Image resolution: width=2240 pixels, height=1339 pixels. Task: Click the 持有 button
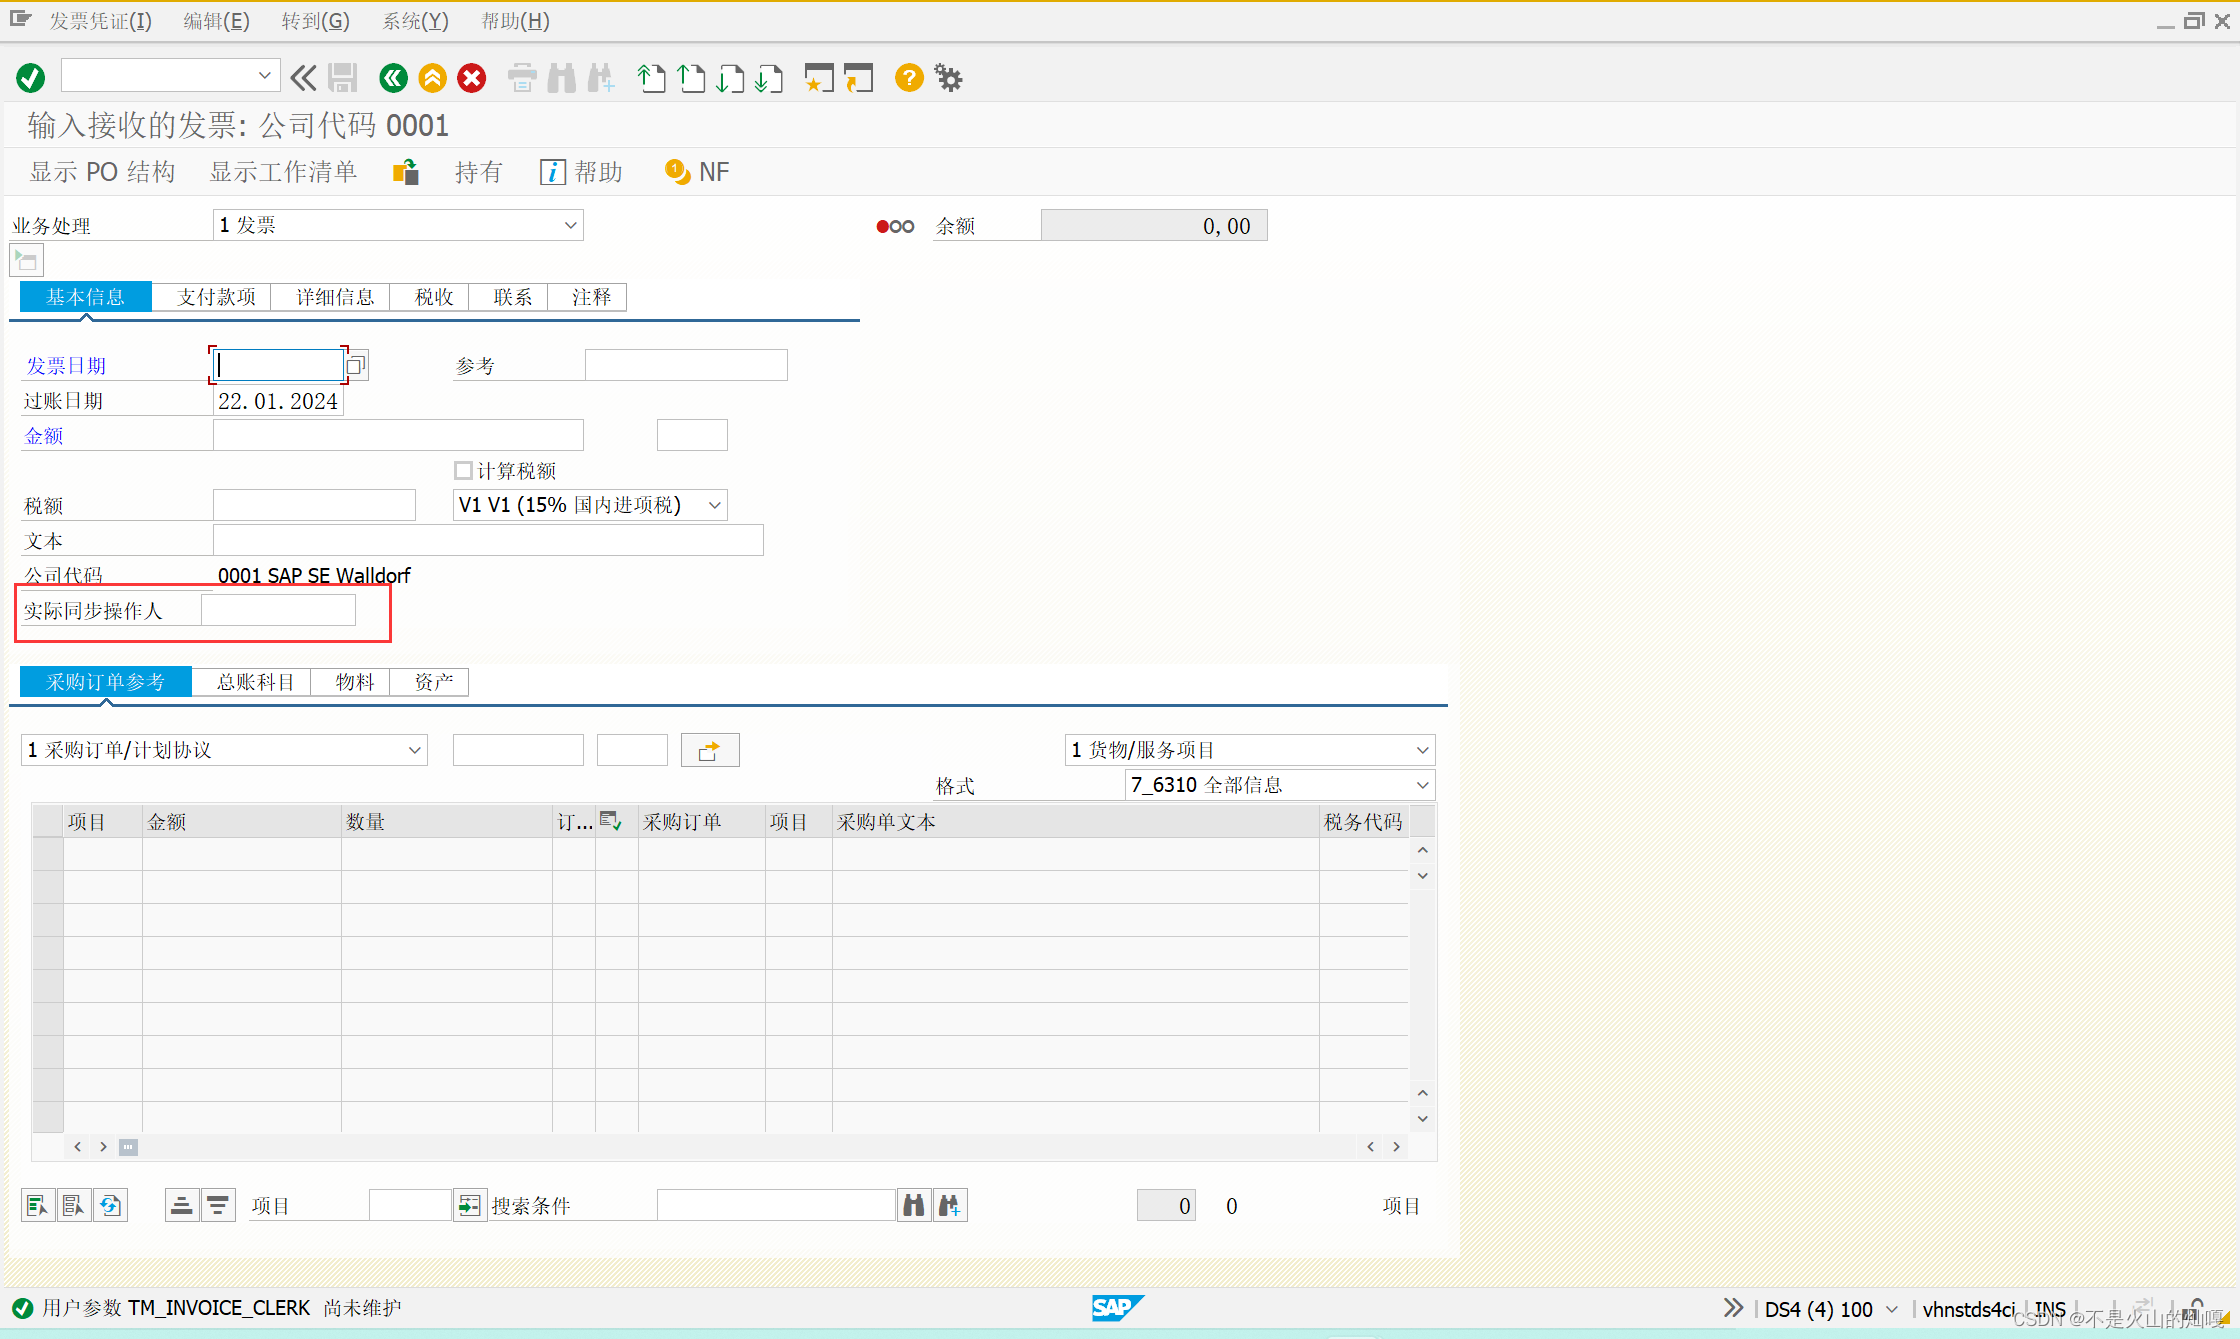click(x=478, y=172)
